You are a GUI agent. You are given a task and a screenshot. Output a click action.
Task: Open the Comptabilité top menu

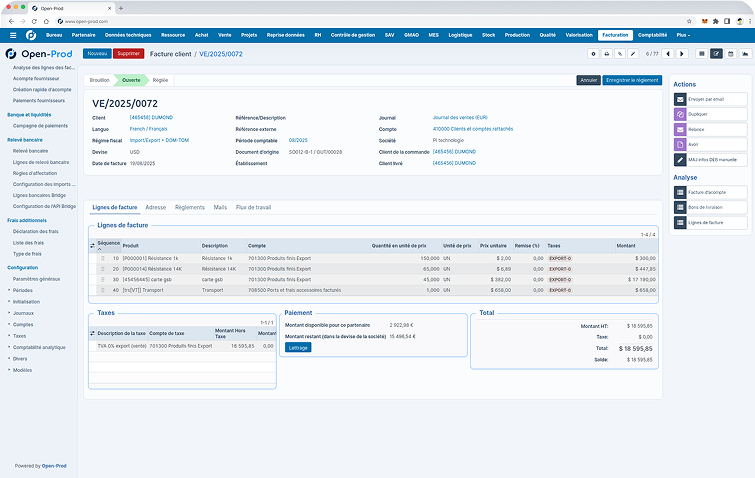tap(652, 35)
